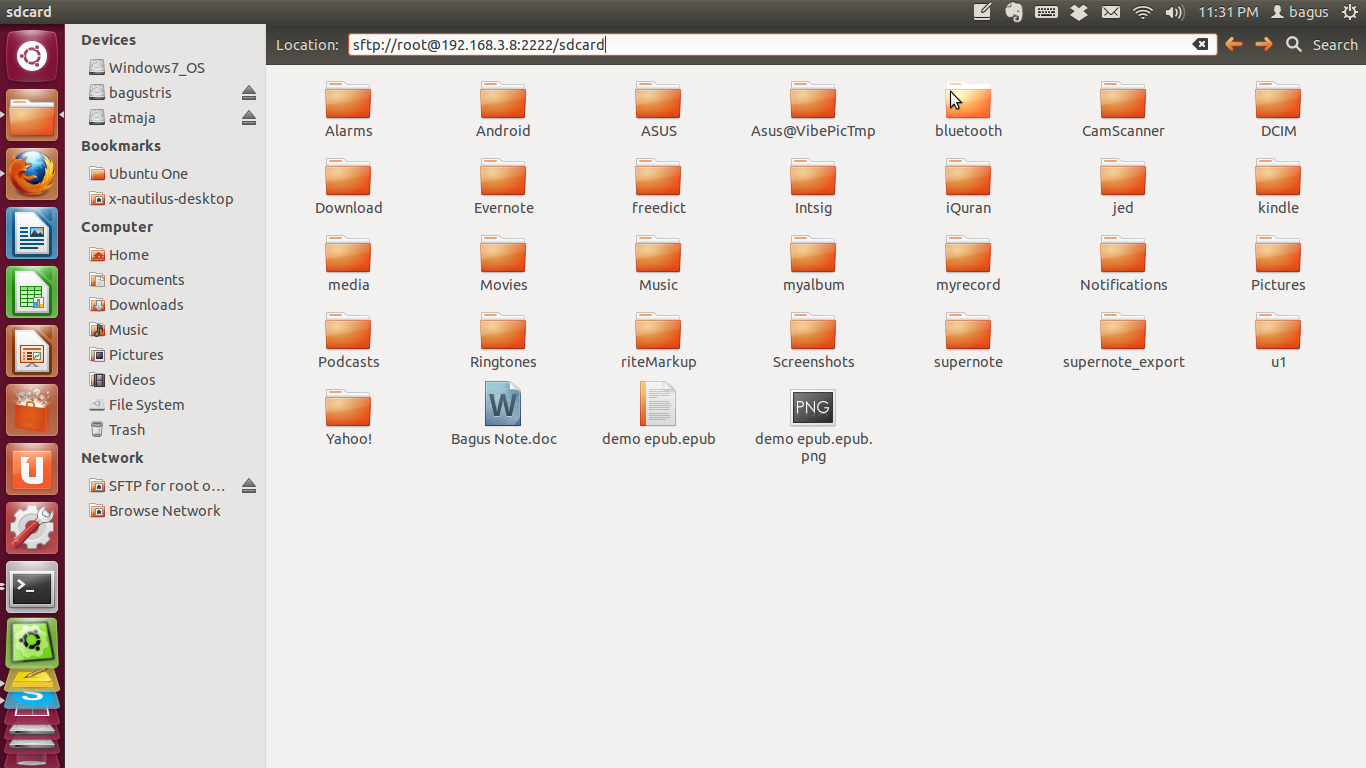Open System Settings from the launcher
Viewport: 1366px width, 768px height.
pos(31,528)
